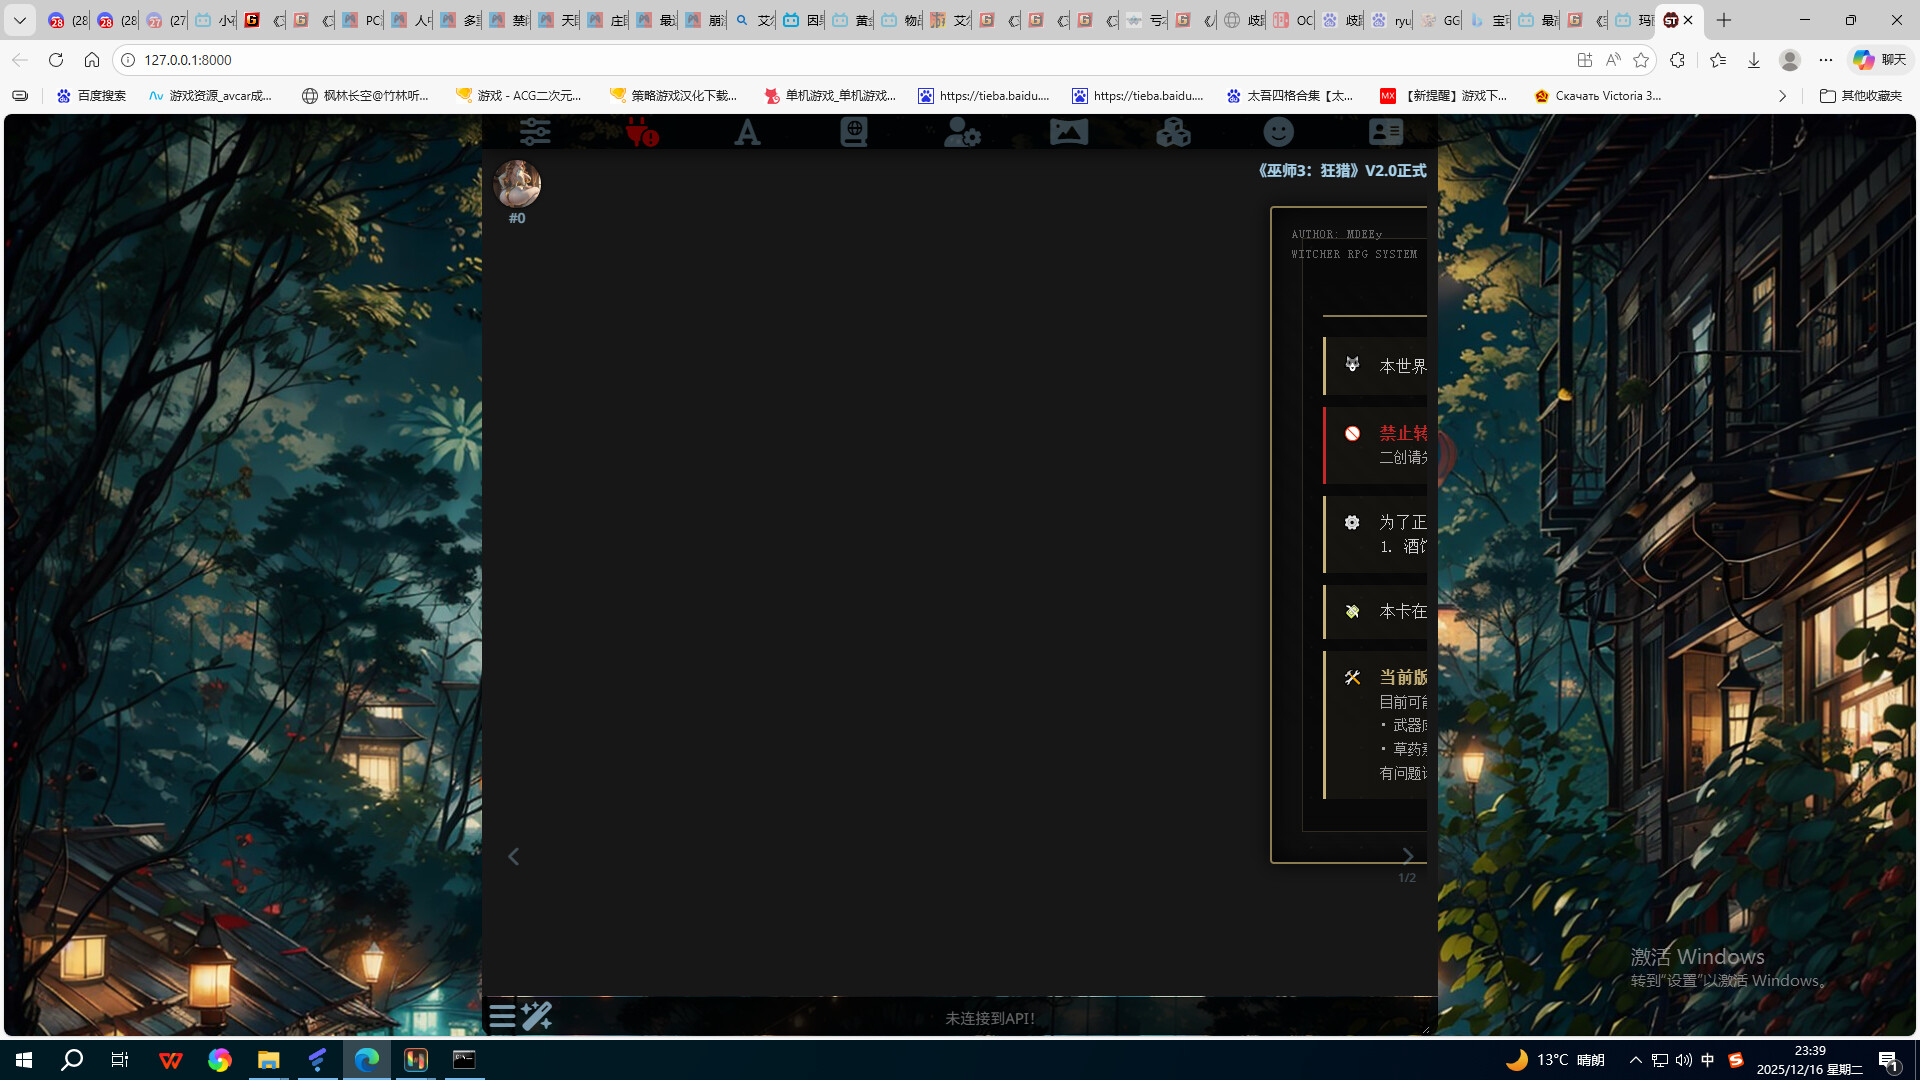Open persona management smiley icon
This screenshot has width=1920, height=1080.
click(1279, 132)
